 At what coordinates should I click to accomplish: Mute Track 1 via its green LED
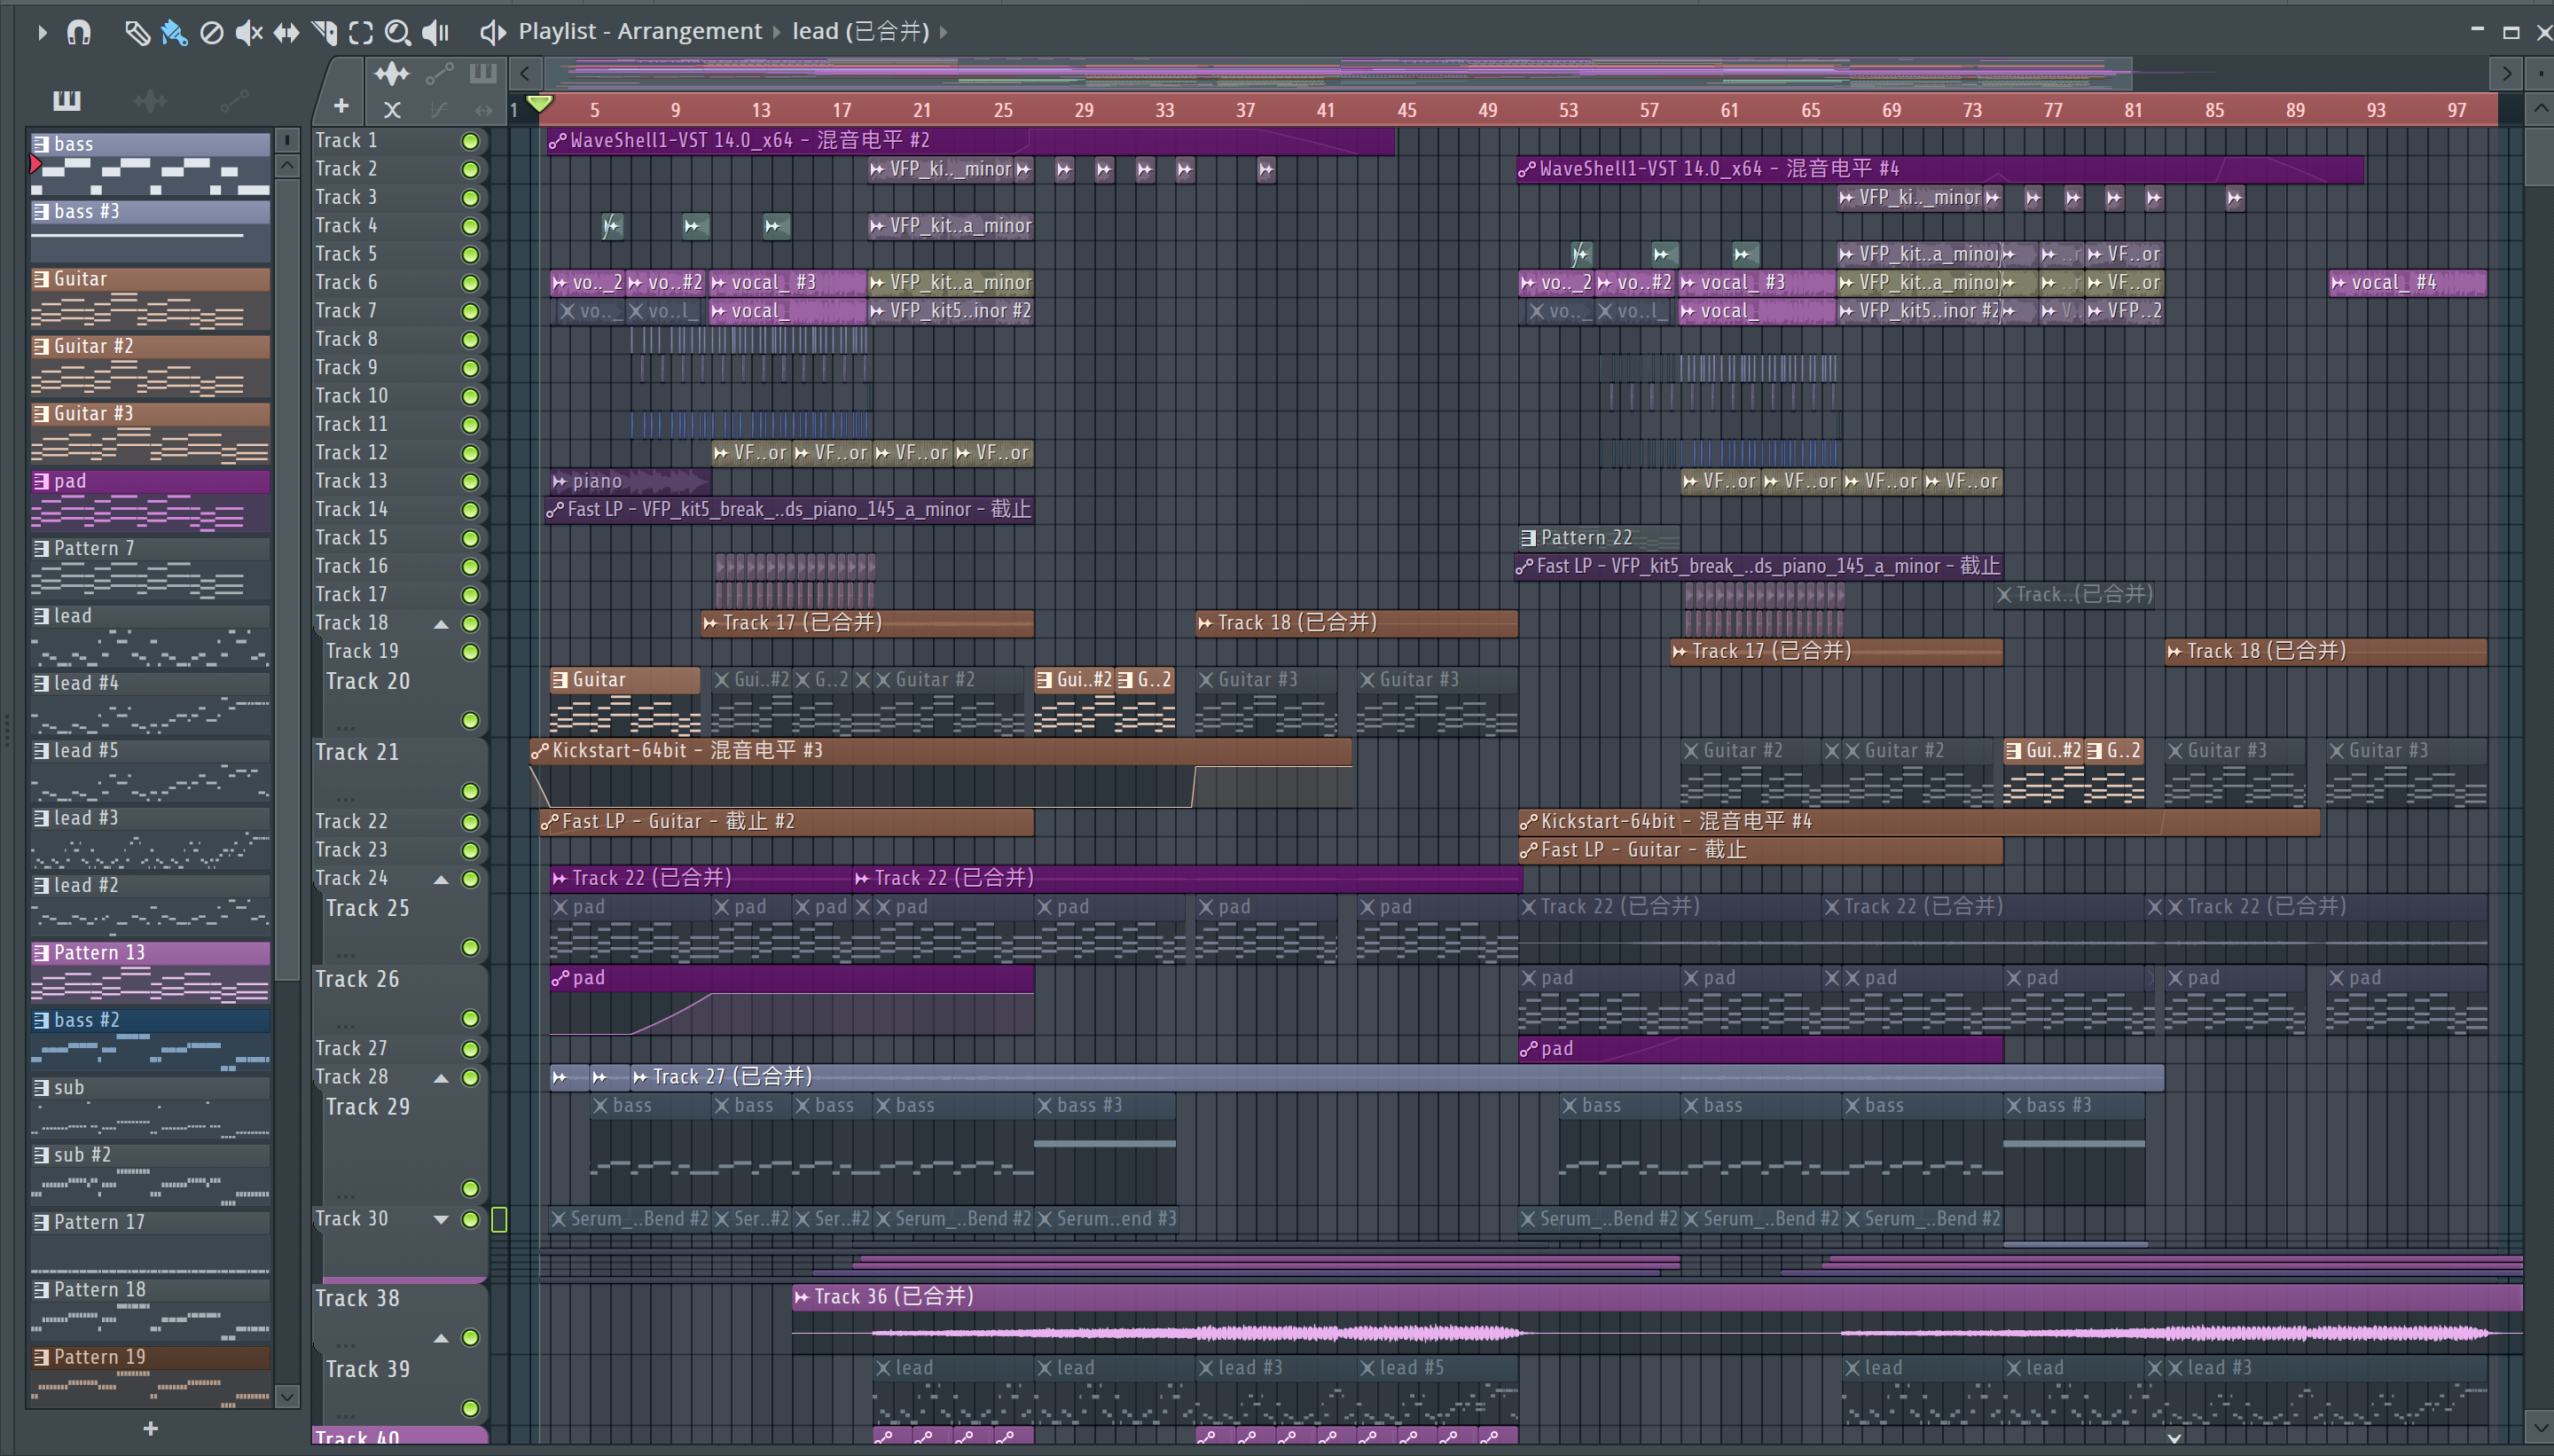pos(469,141)
